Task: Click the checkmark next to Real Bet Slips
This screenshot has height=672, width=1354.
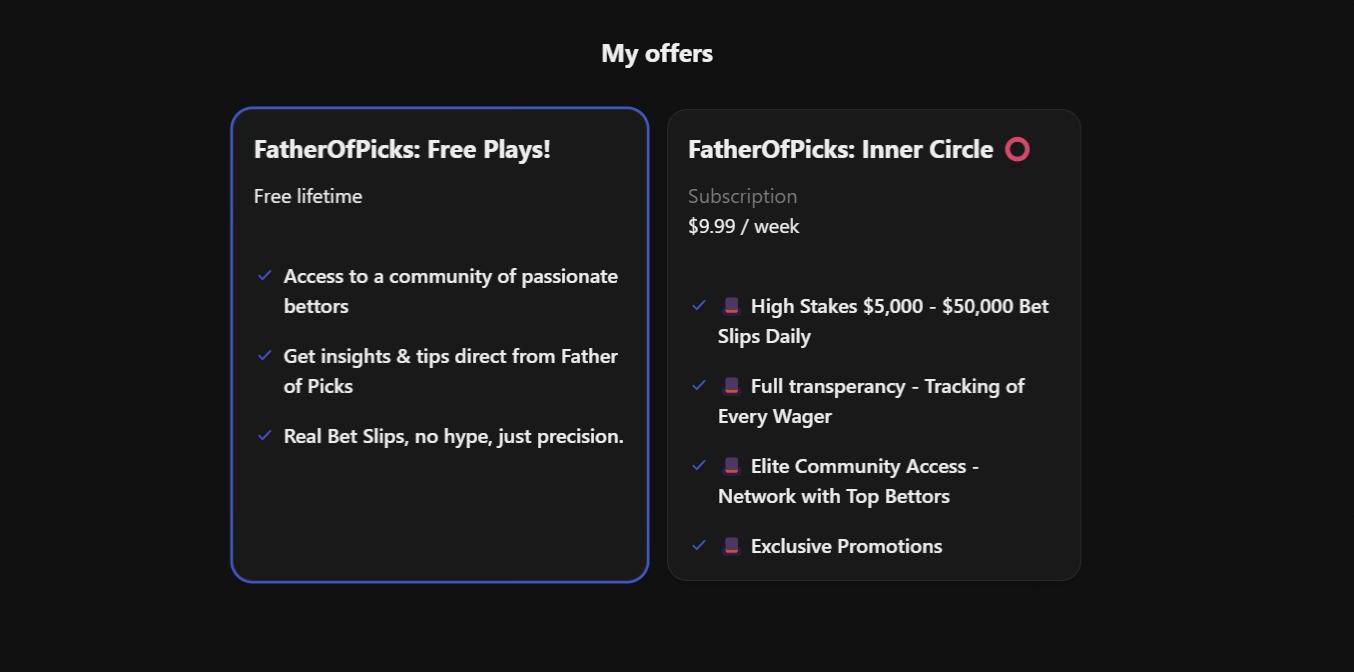Action: [x=265, y=434]
